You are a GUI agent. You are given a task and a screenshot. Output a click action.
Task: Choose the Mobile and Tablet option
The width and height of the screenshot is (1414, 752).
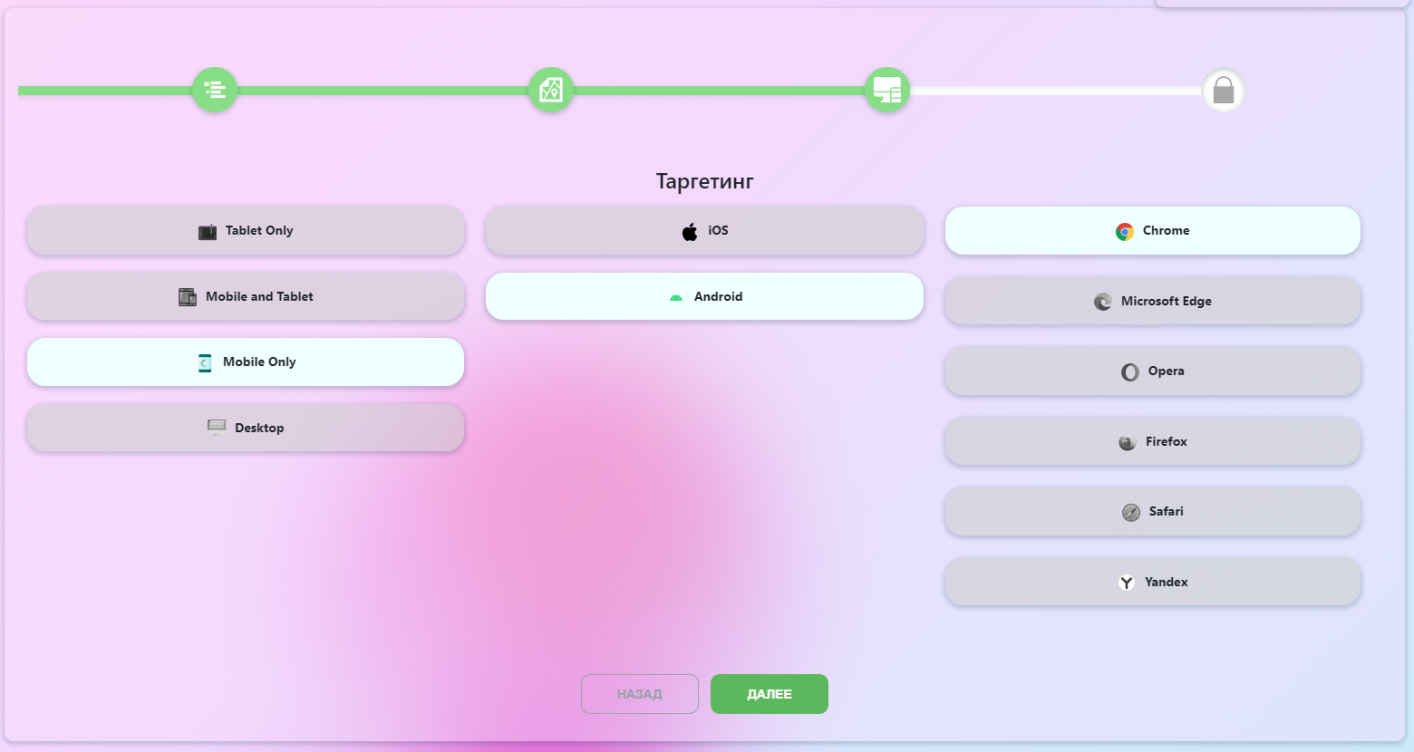coord(245,297)
